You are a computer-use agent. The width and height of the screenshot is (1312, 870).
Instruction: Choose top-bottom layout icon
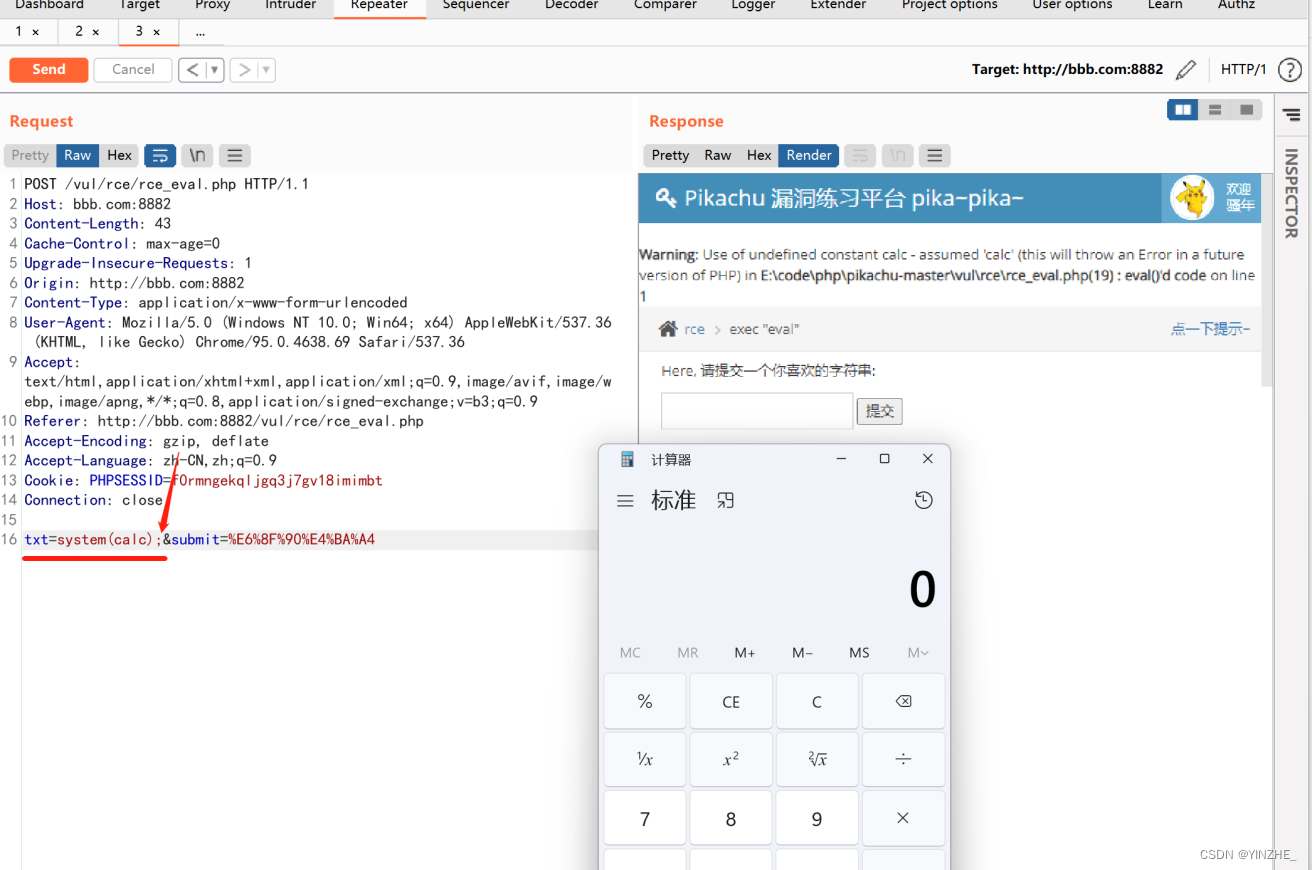coord(1215,110)
